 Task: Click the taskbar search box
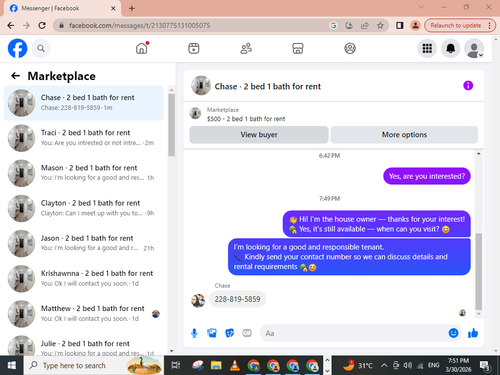[x=94, y=365]
